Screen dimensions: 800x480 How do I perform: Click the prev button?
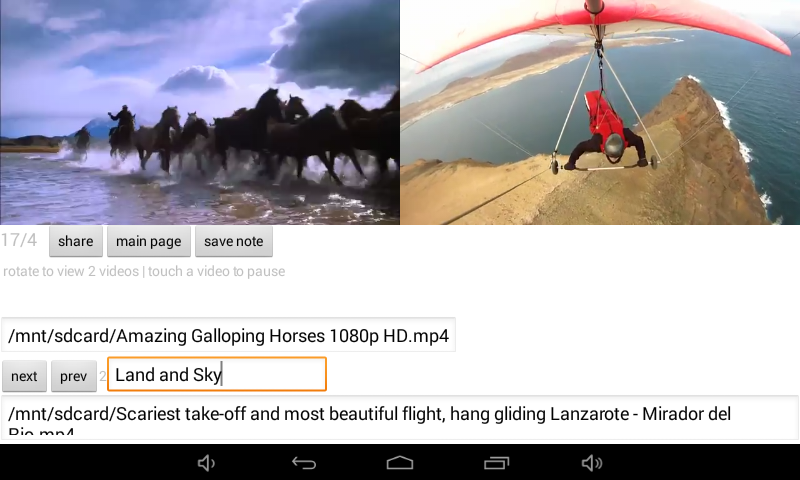coord(73,376)
